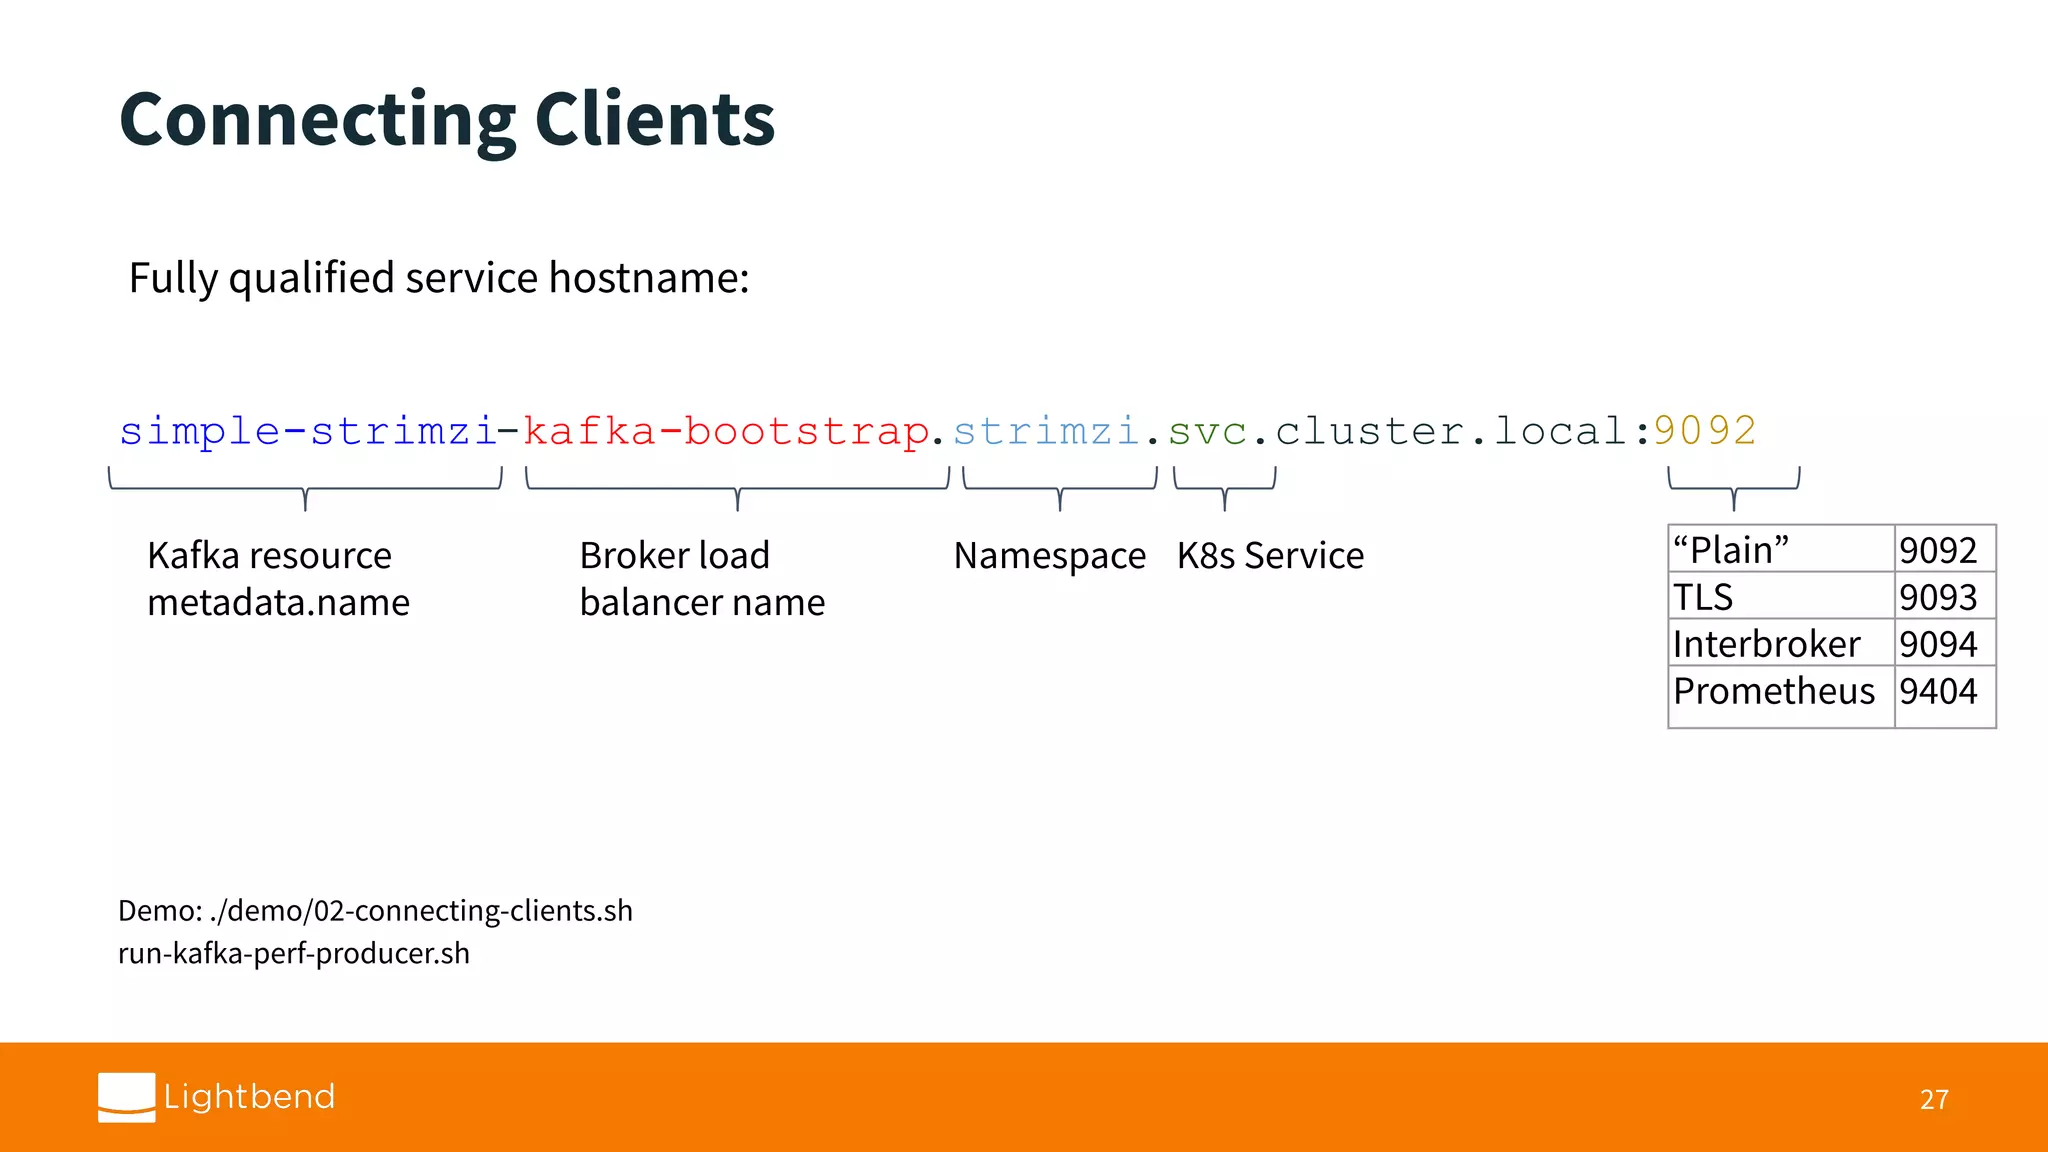Click the 'Prometheus' table cell

(x=1781, y=697)
